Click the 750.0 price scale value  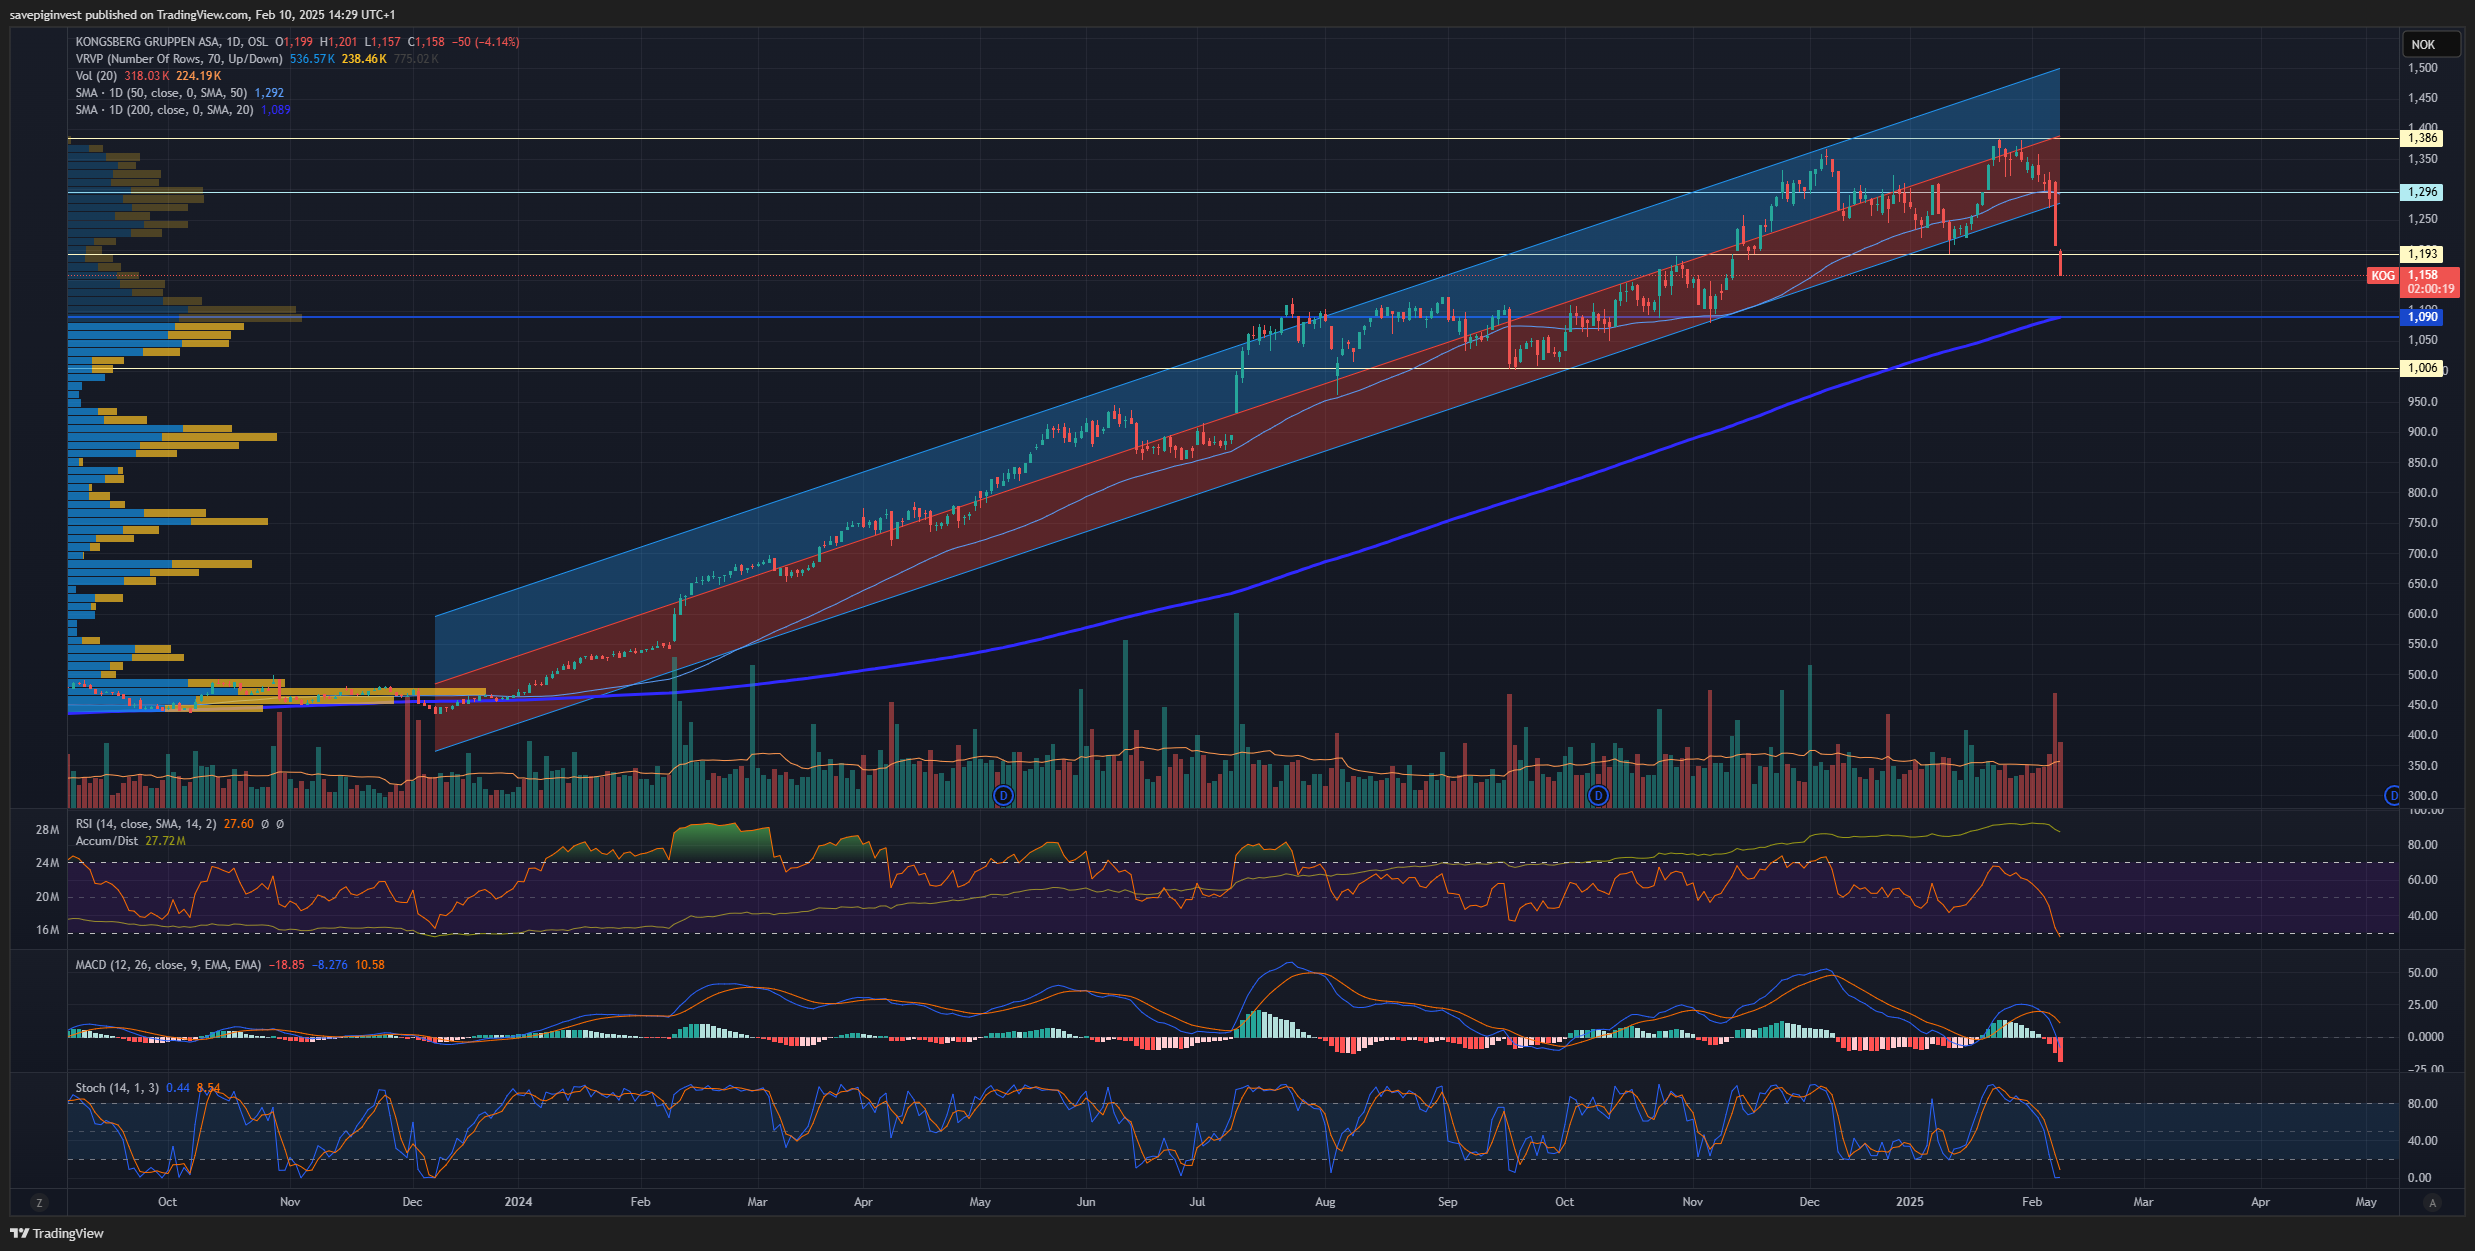(2423, 523)
